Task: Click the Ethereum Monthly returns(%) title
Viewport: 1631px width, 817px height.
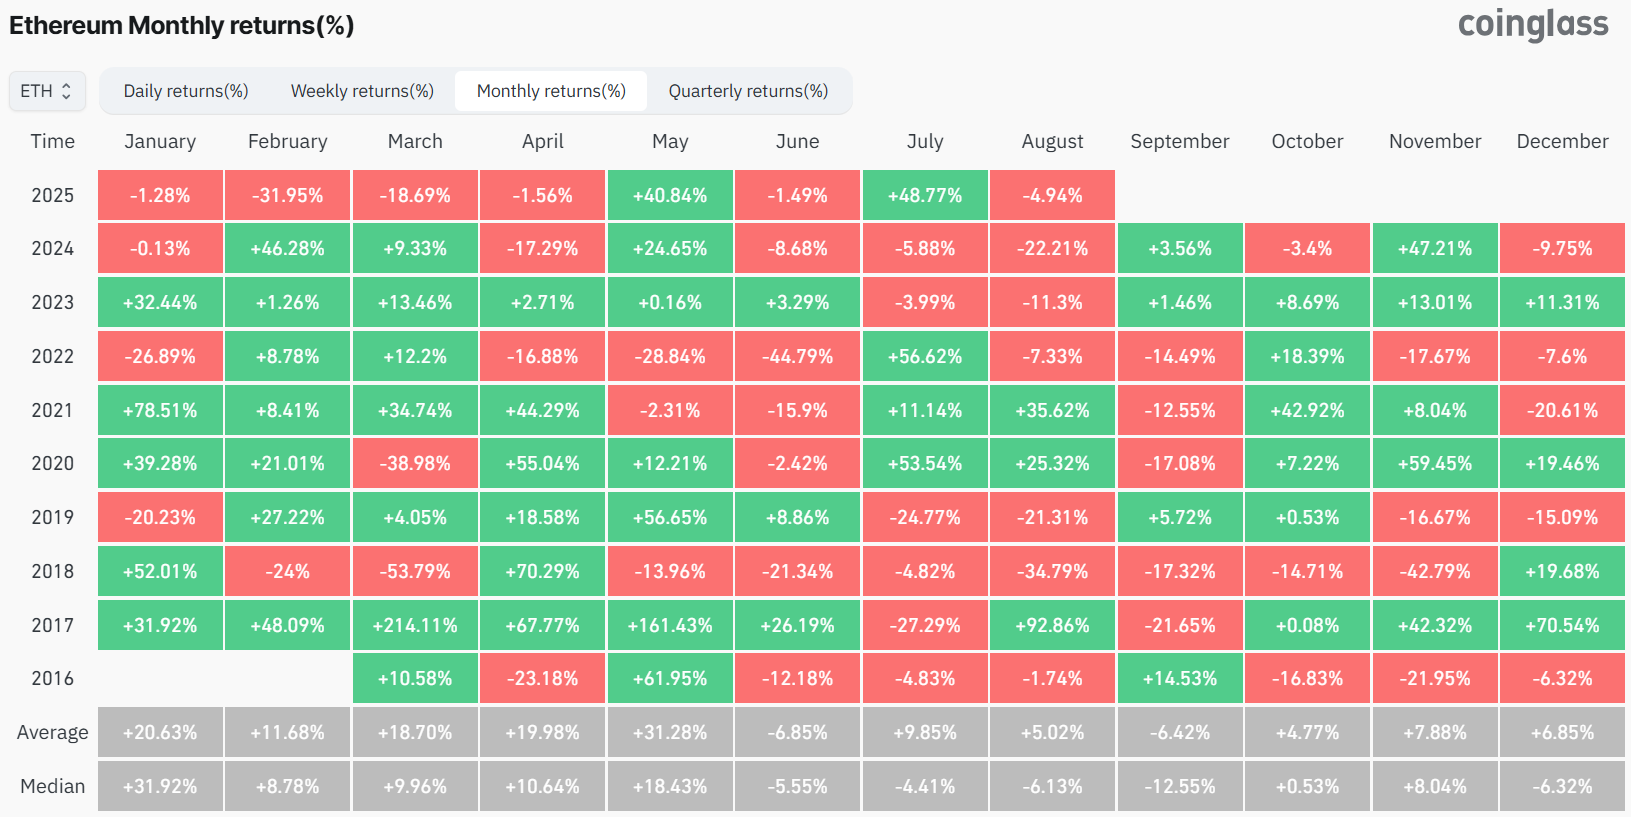Action: 182,26
